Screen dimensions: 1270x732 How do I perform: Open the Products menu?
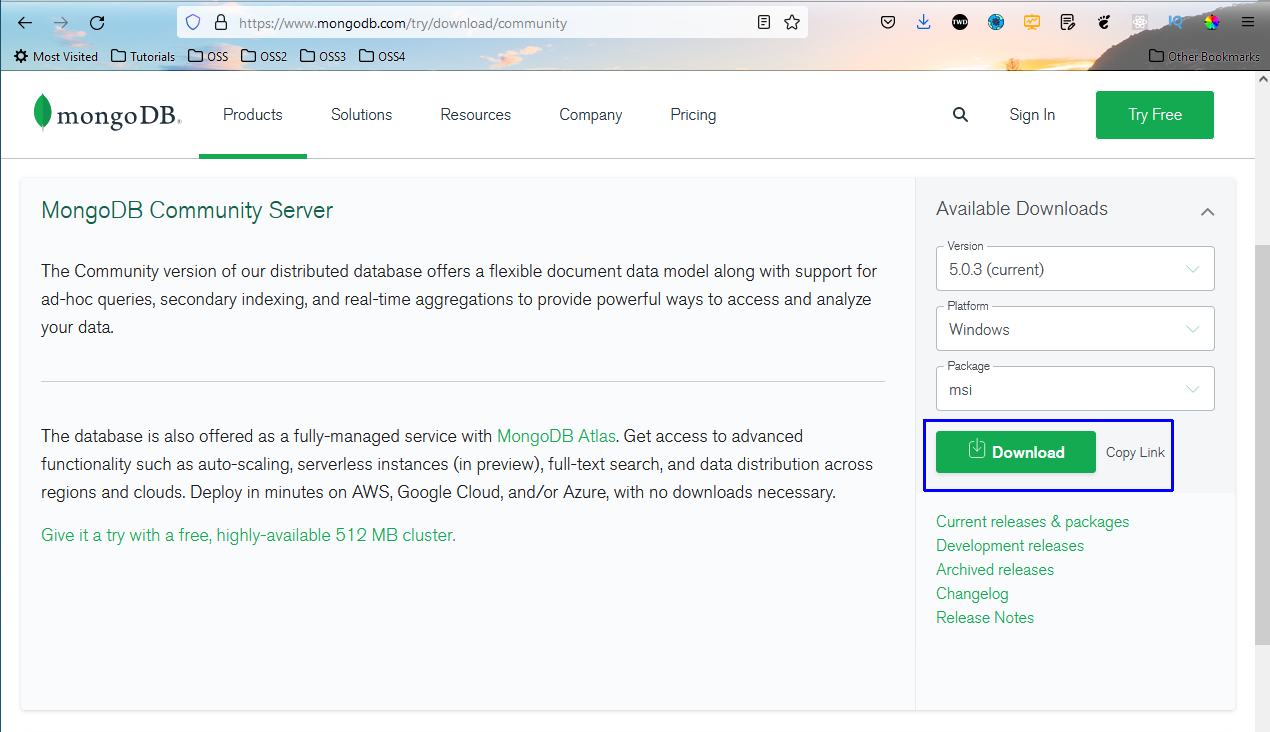pos(253,115)
